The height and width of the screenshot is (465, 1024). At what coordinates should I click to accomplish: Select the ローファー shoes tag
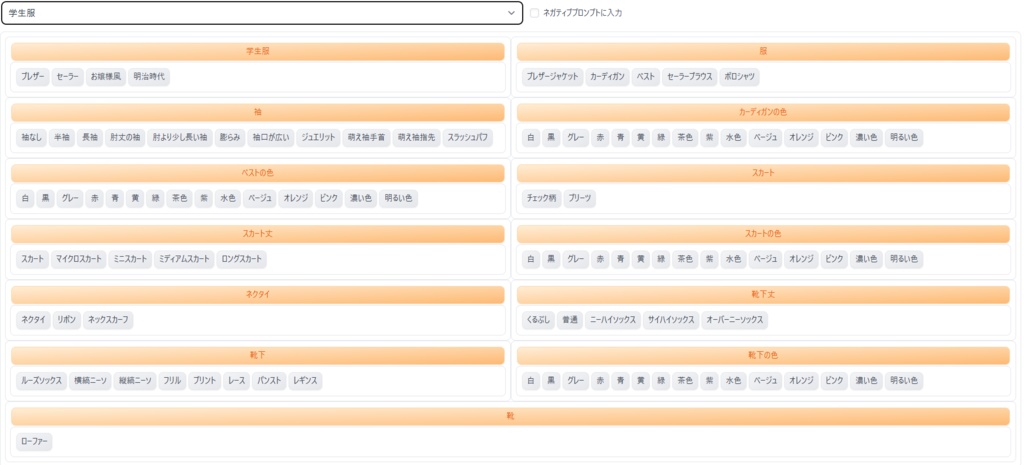[x=34, y=441]
